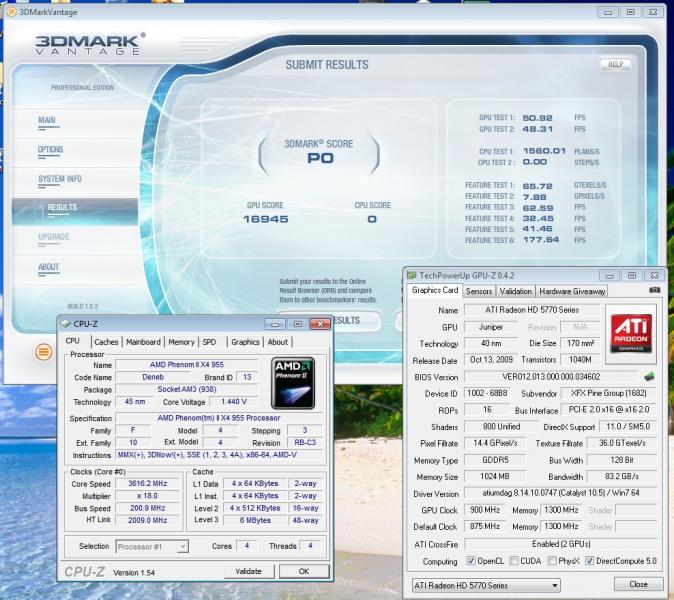Click the AMD Phenom II logo in CPU-Z
The width and height of the screenshot is (674, 600).
click(293, 383)
